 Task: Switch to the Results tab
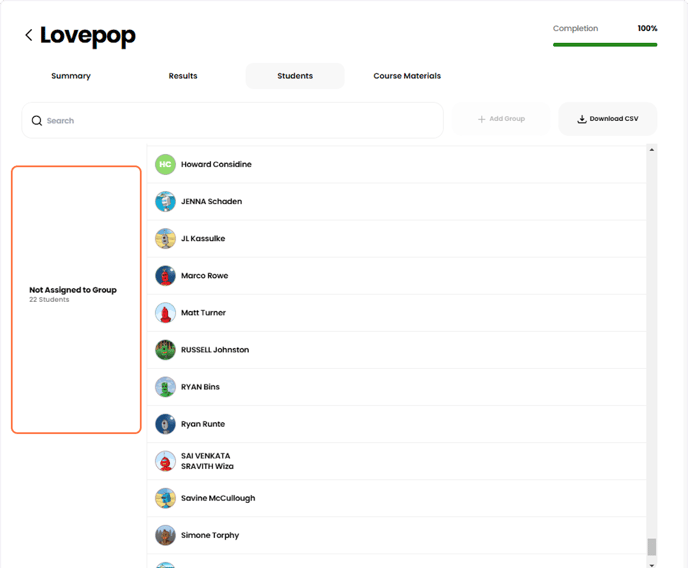pyautogui.click(x=183, y=76)
